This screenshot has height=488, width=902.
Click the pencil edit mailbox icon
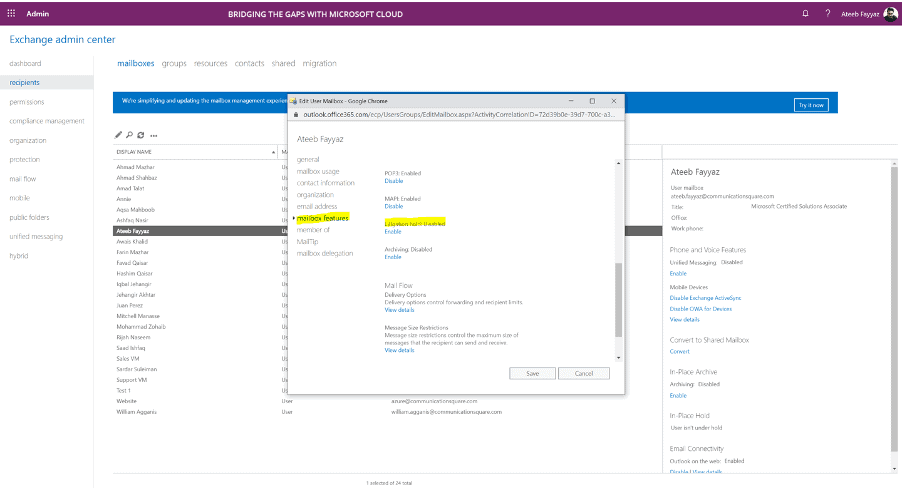(118, 135)
